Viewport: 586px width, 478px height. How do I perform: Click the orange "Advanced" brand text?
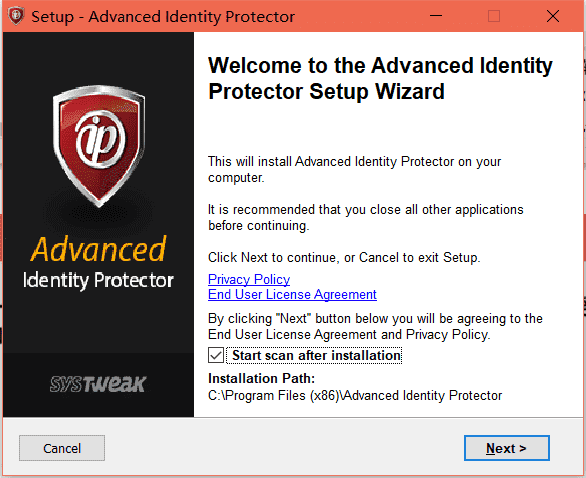(x=98, y=249)
